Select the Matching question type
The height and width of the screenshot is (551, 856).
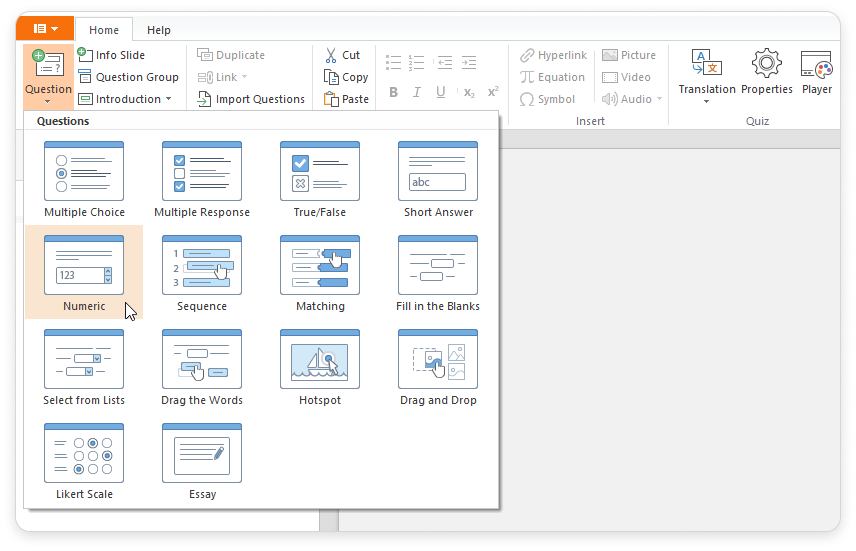click(320, 273)
